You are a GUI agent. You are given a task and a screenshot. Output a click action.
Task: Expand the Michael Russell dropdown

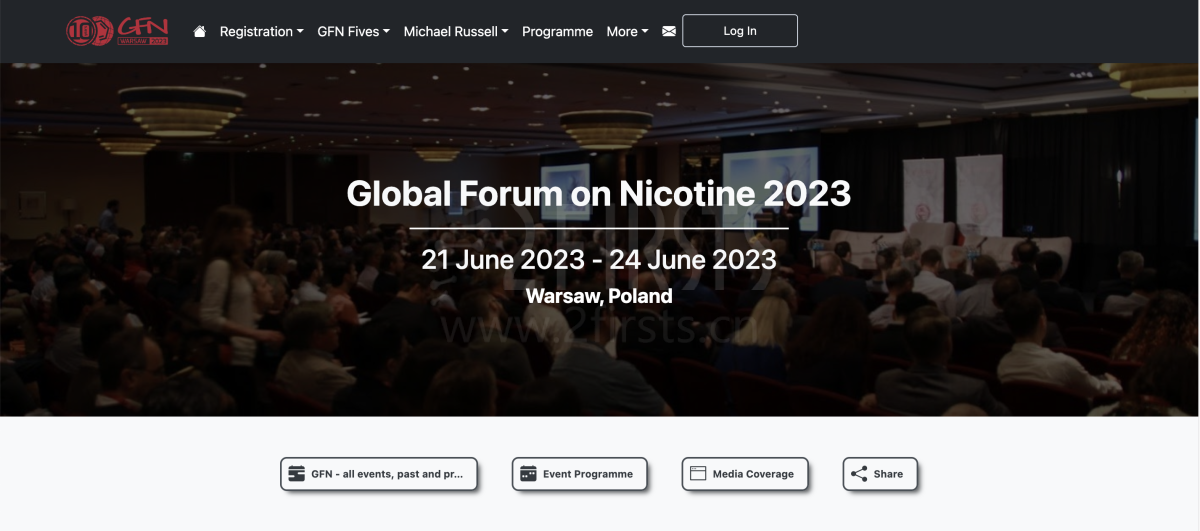pos(455,31)
